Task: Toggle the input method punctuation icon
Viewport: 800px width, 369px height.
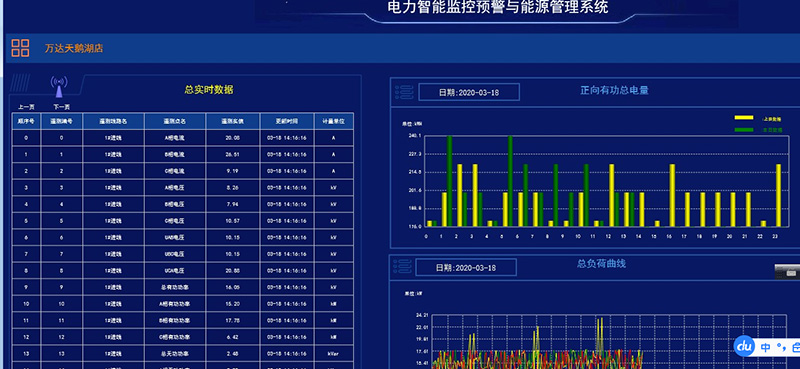Action: (781, 349)
